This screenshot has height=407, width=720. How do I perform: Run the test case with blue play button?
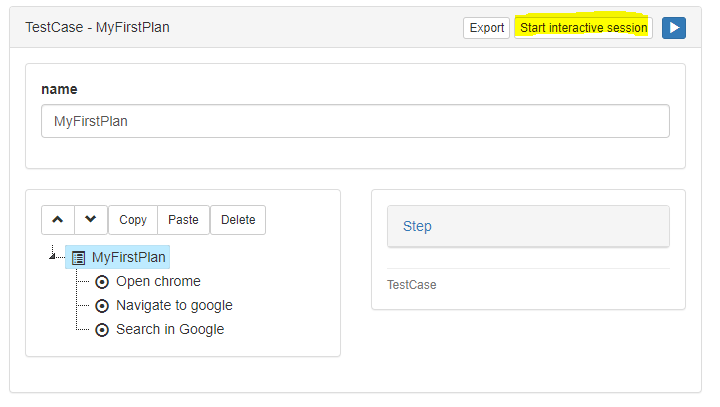click(x=674, y=28)
